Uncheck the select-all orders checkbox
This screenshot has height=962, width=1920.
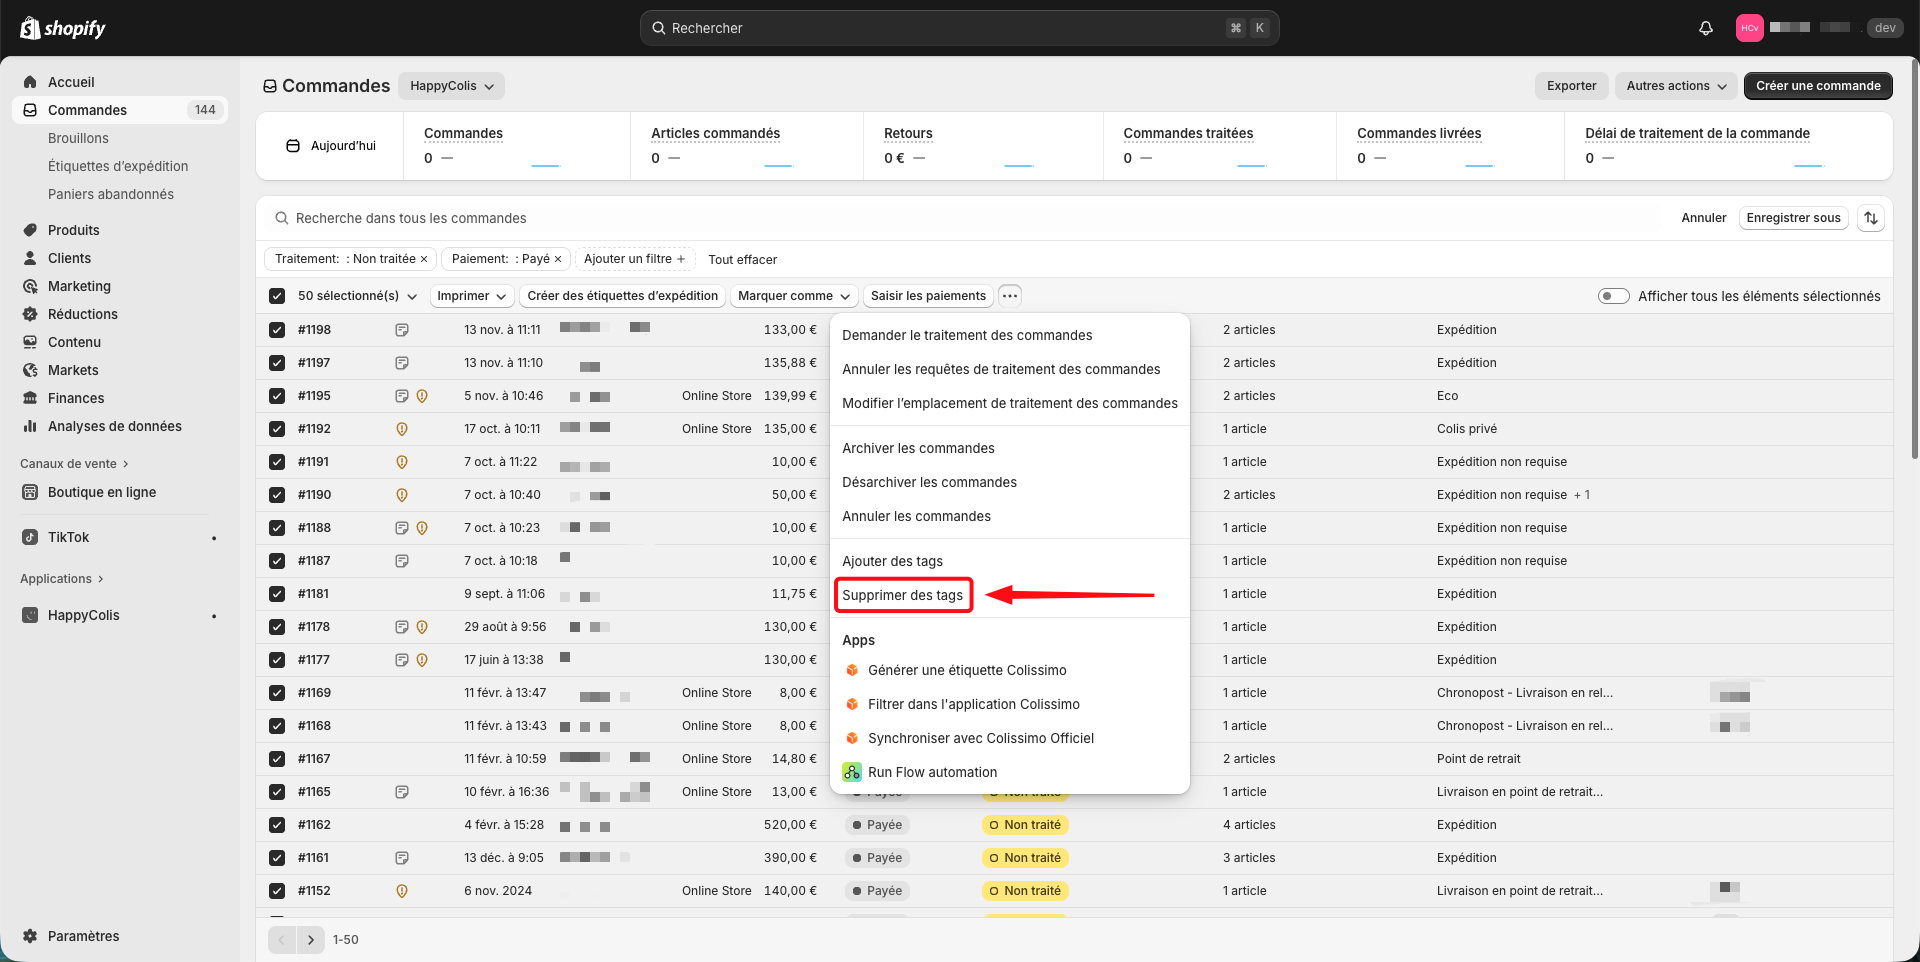click(x=277, y=296)
